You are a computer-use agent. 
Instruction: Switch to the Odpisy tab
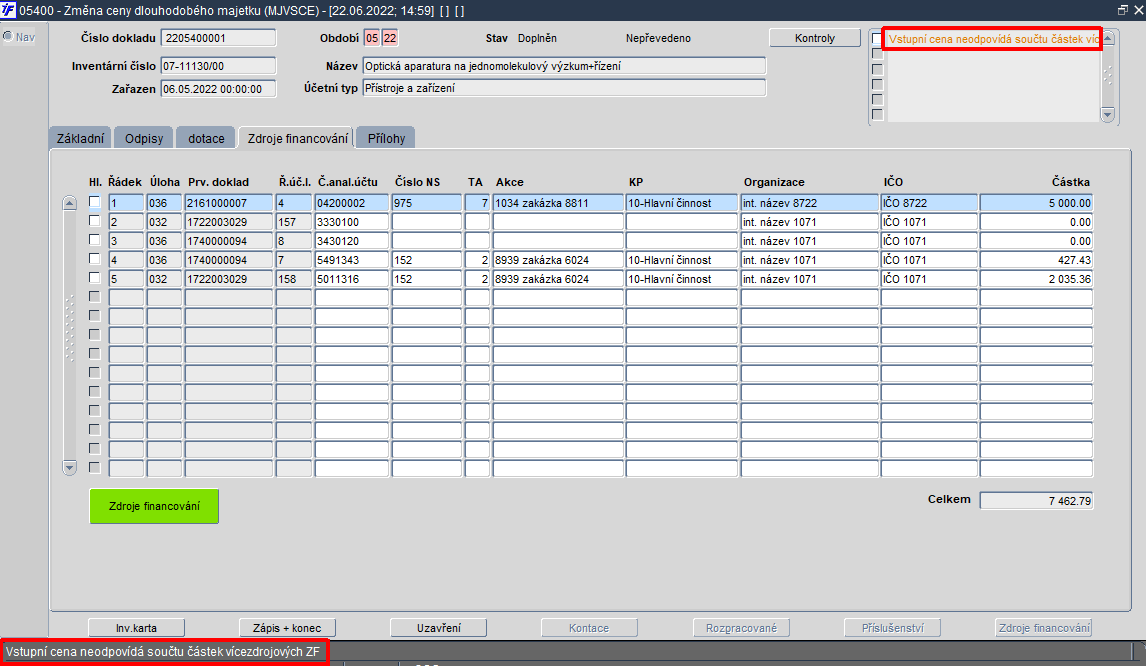pyautogui.click(x=144, y=138)
